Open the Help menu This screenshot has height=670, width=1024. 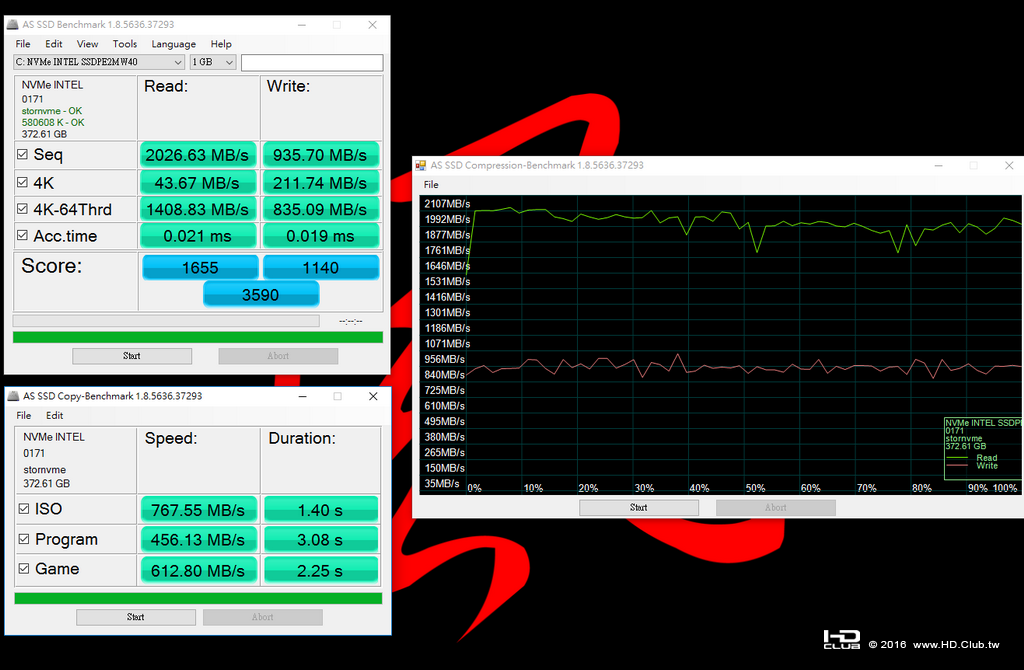[221, 44]
